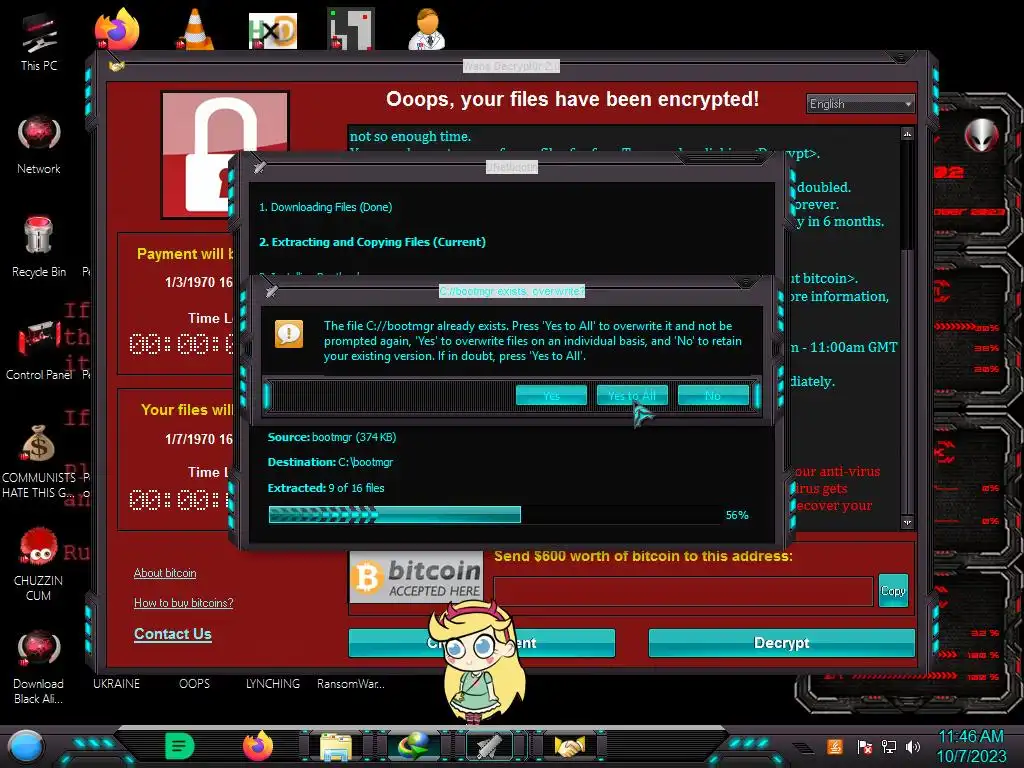Open the Control Panel desktop icon
The width and height of the screenshot is (1024, 768).
click(39, 350)
